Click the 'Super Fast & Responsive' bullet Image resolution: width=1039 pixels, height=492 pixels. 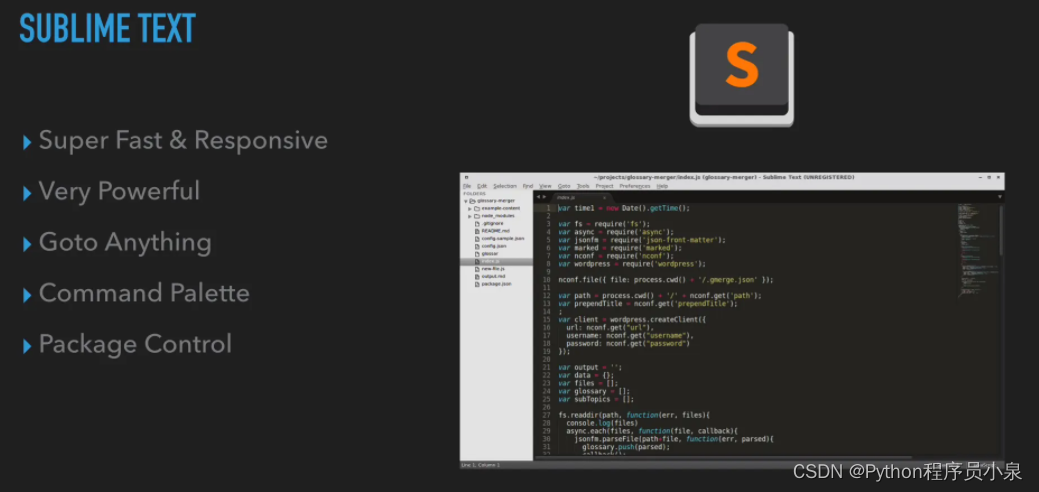(x=183, y=140)
